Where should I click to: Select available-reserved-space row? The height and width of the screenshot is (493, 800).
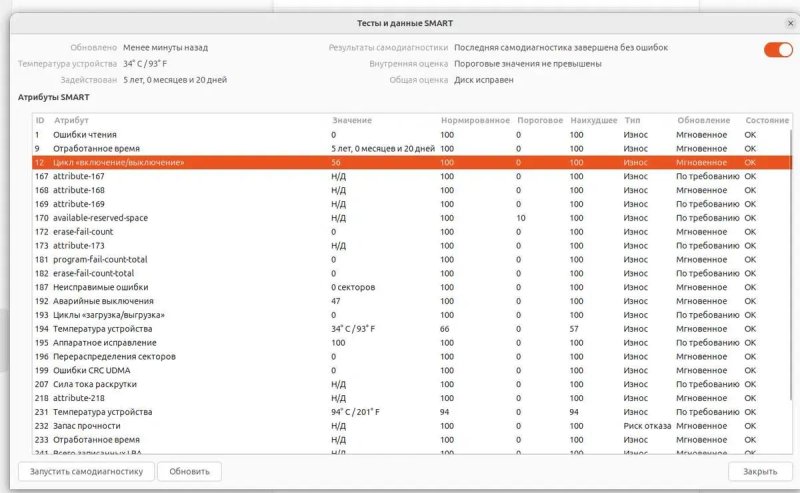tap(412, 218)
